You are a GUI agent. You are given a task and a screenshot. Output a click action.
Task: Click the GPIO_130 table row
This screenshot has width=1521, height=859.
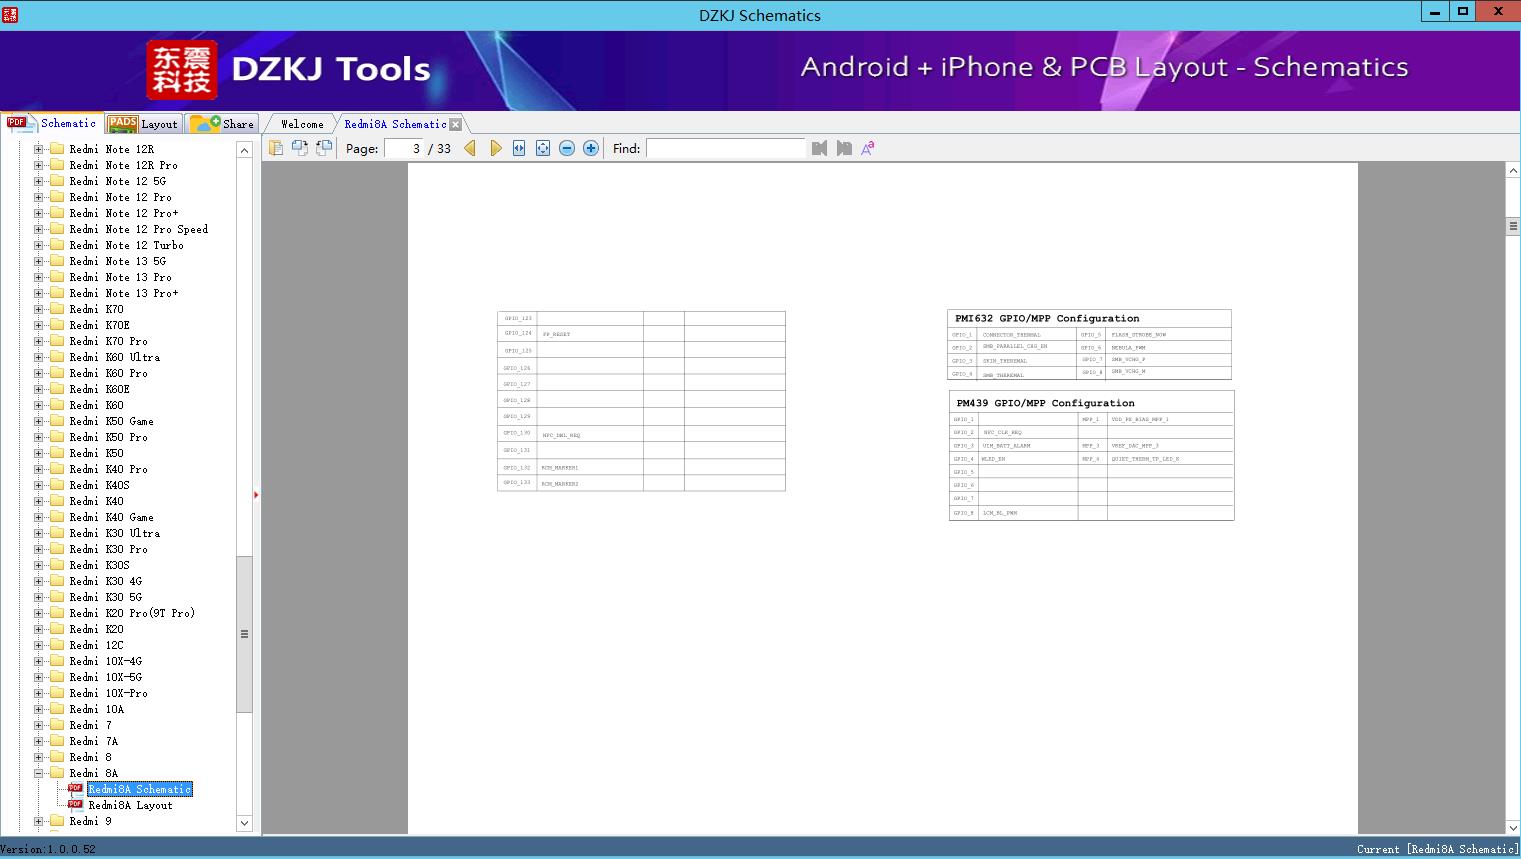(x=641, y=434)
